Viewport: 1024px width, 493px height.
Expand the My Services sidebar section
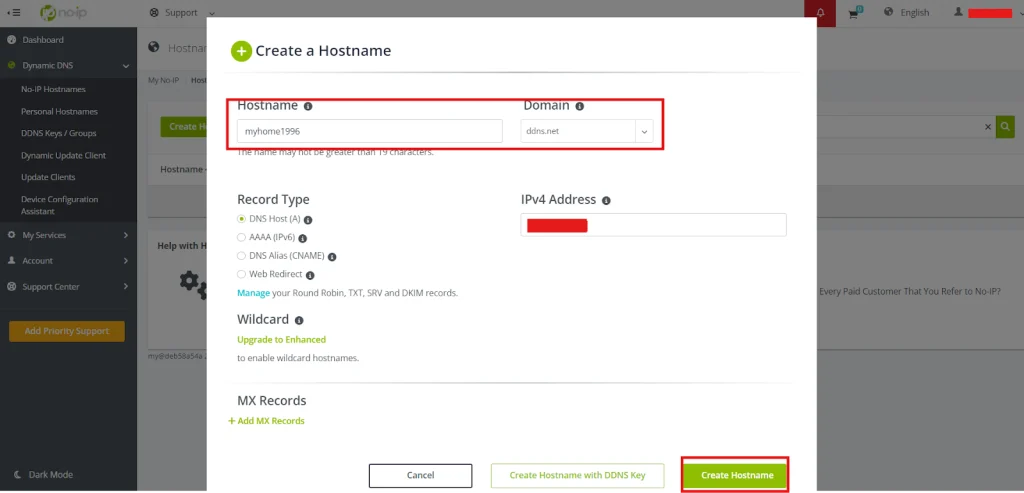tap(68, 235)
